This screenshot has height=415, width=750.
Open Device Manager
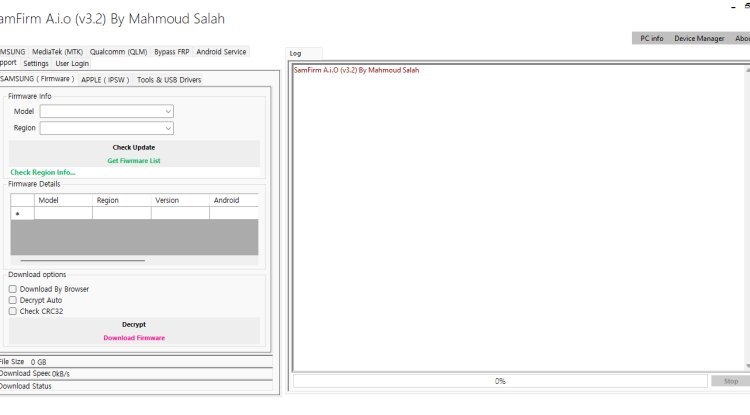tap(699, 38)
